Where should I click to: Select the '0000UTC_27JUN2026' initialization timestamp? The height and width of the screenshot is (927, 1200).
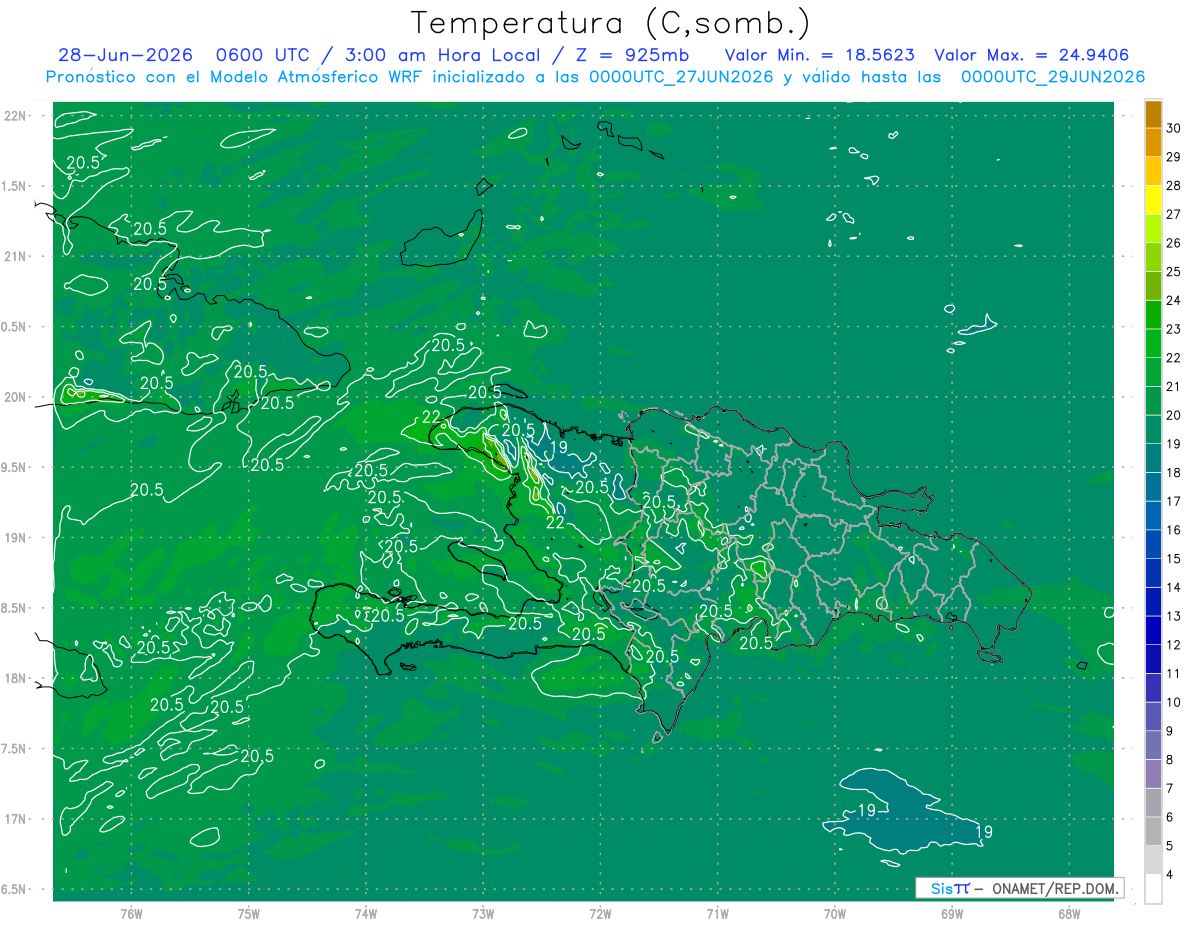click(x=681, y=77)
